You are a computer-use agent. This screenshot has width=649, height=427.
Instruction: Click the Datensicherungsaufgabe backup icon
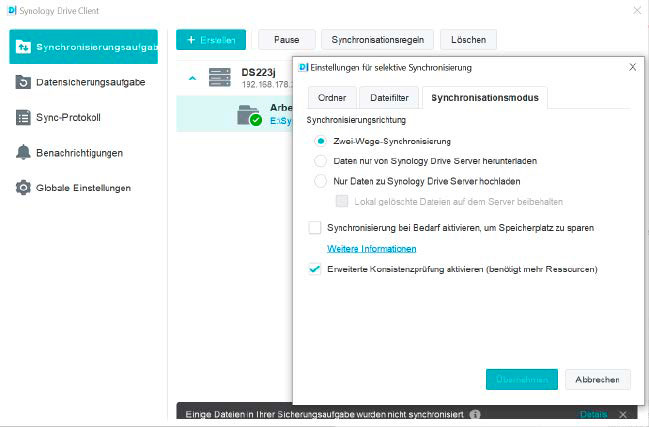click(23, 82)
